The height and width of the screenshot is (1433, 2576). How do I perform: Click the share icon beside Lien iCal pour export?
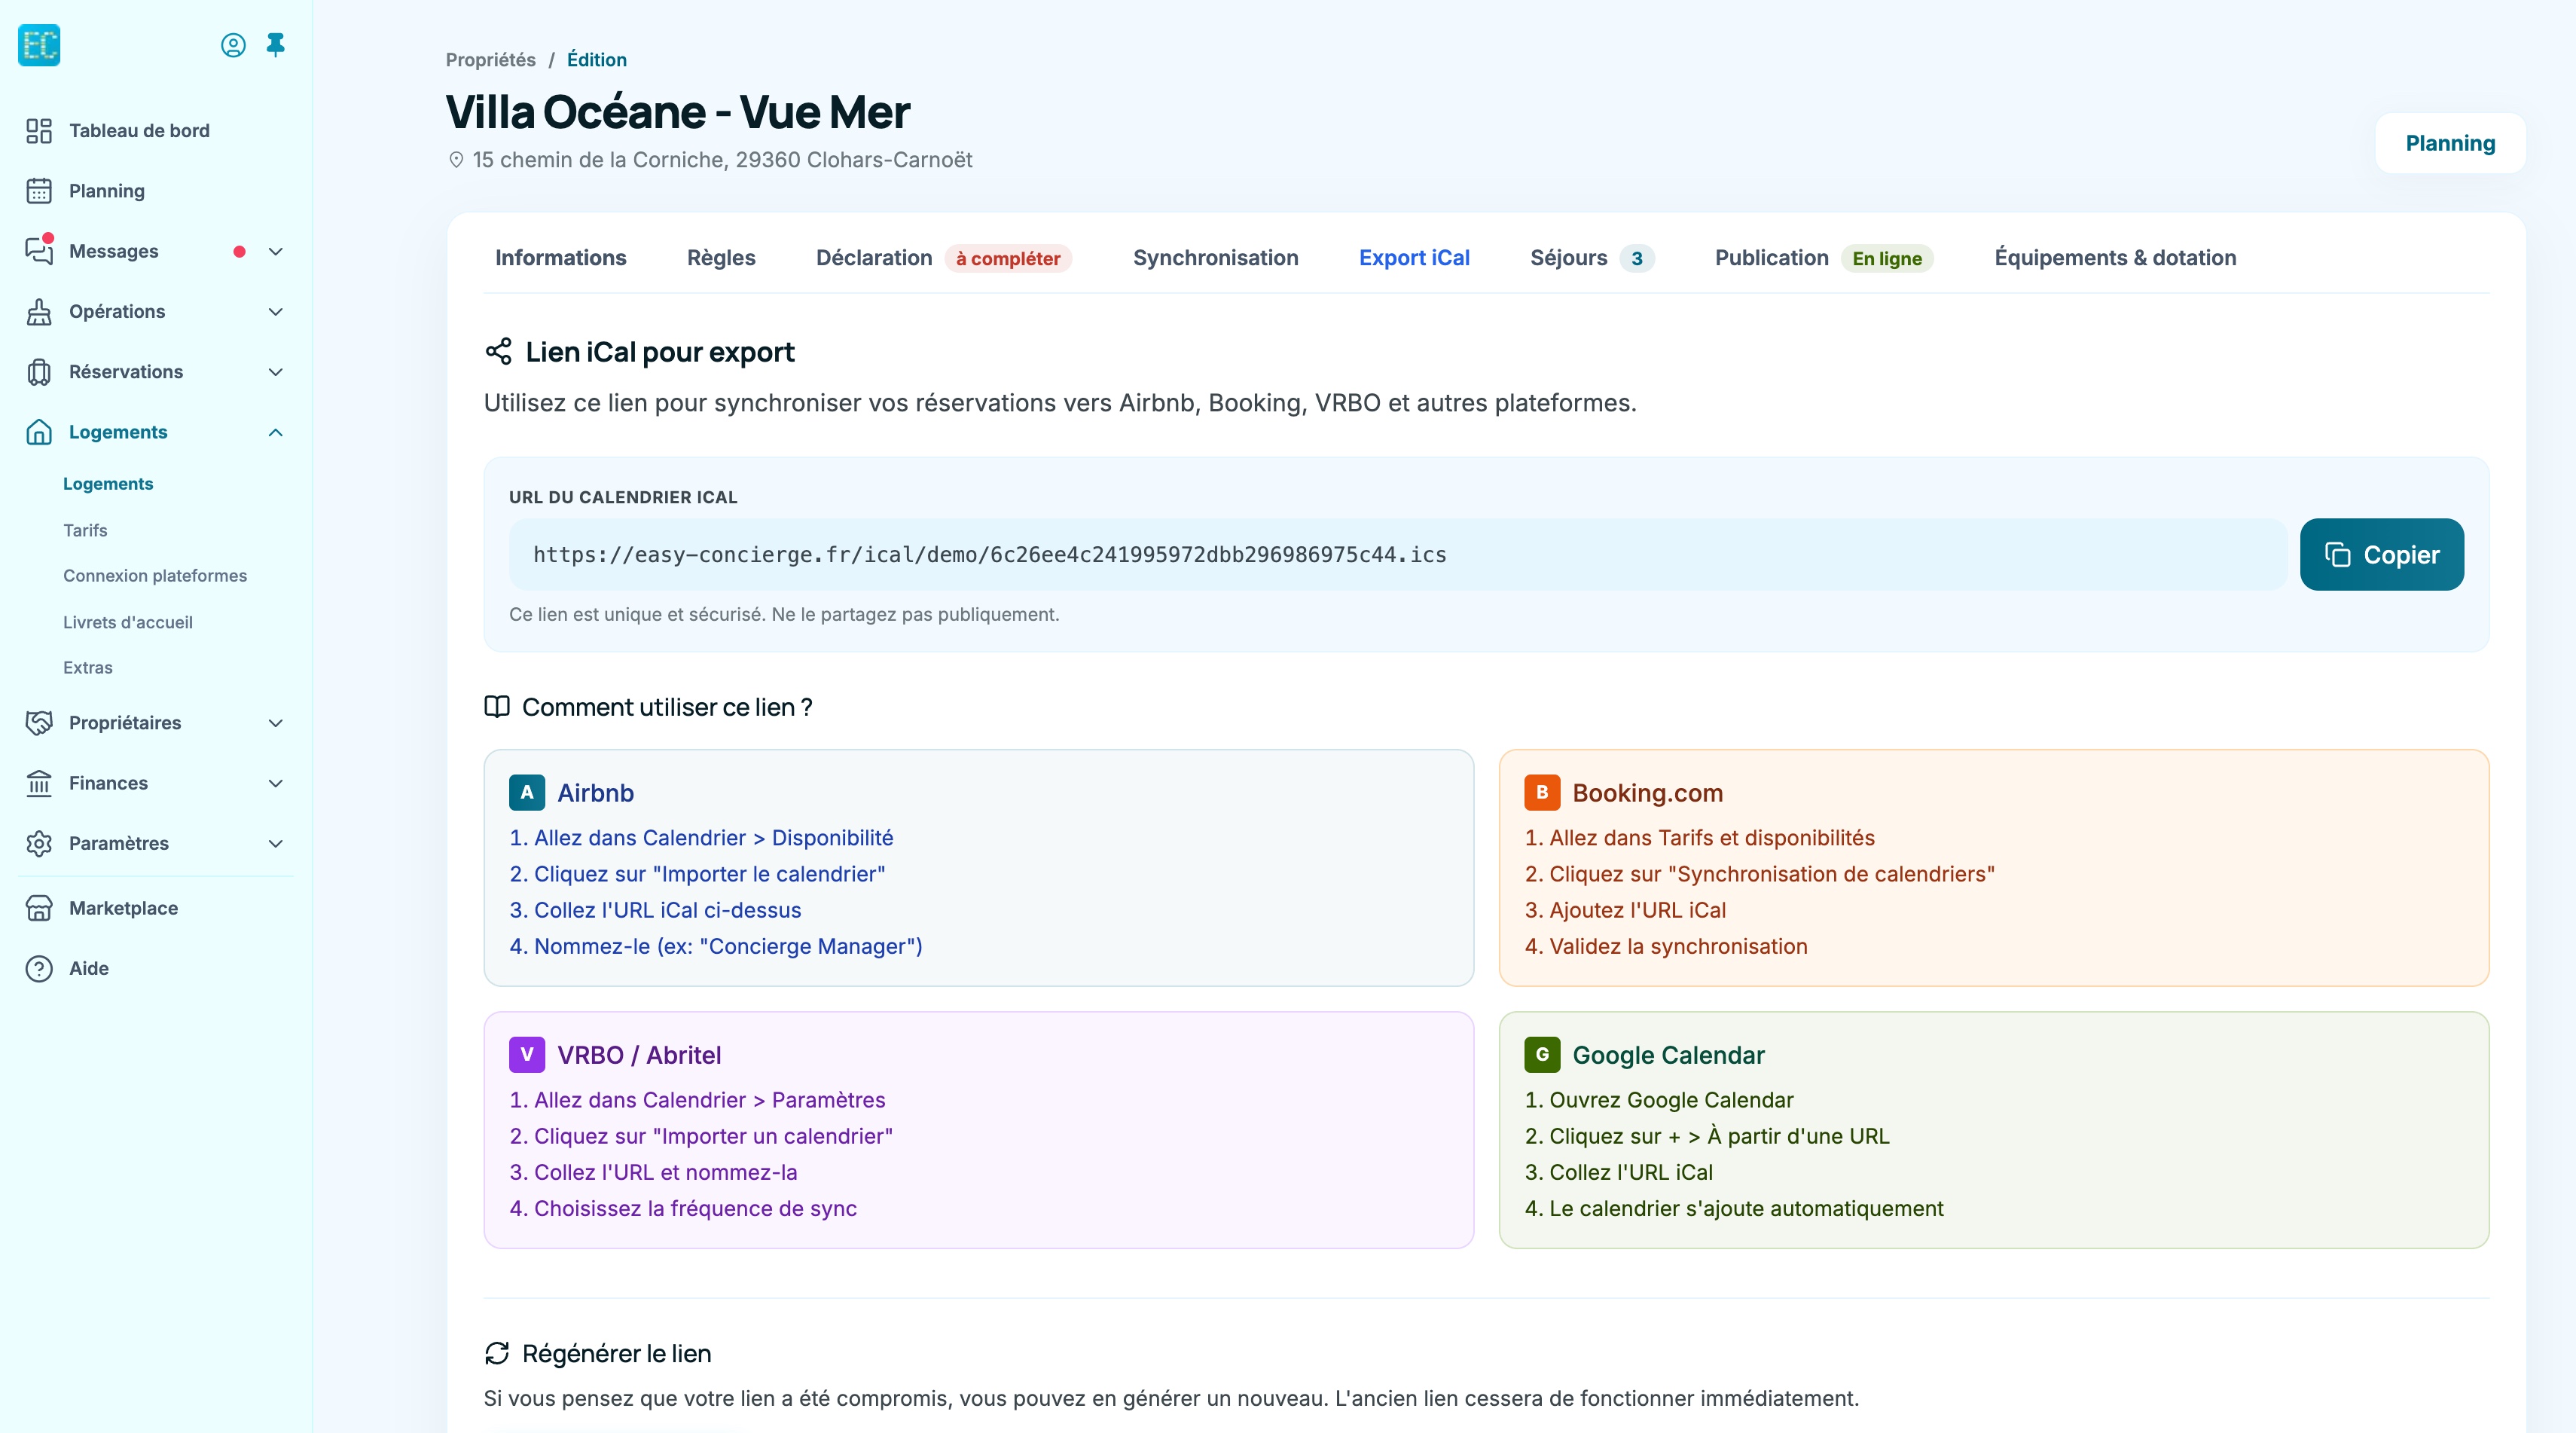point(498,351)
